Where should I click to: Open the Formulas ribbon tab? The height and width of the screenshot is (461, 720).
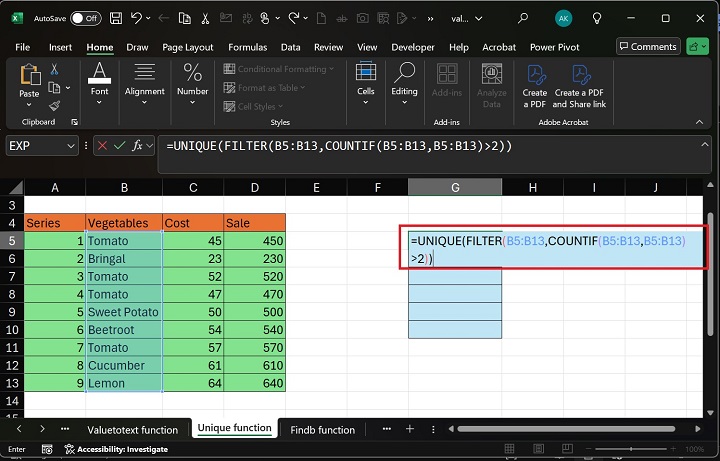coord(247,47)
